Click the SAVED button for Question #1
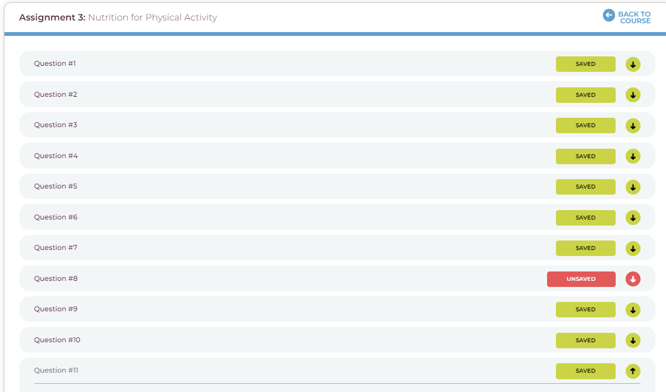The width and height of the screenshot is (666, 392). (585, 64)
